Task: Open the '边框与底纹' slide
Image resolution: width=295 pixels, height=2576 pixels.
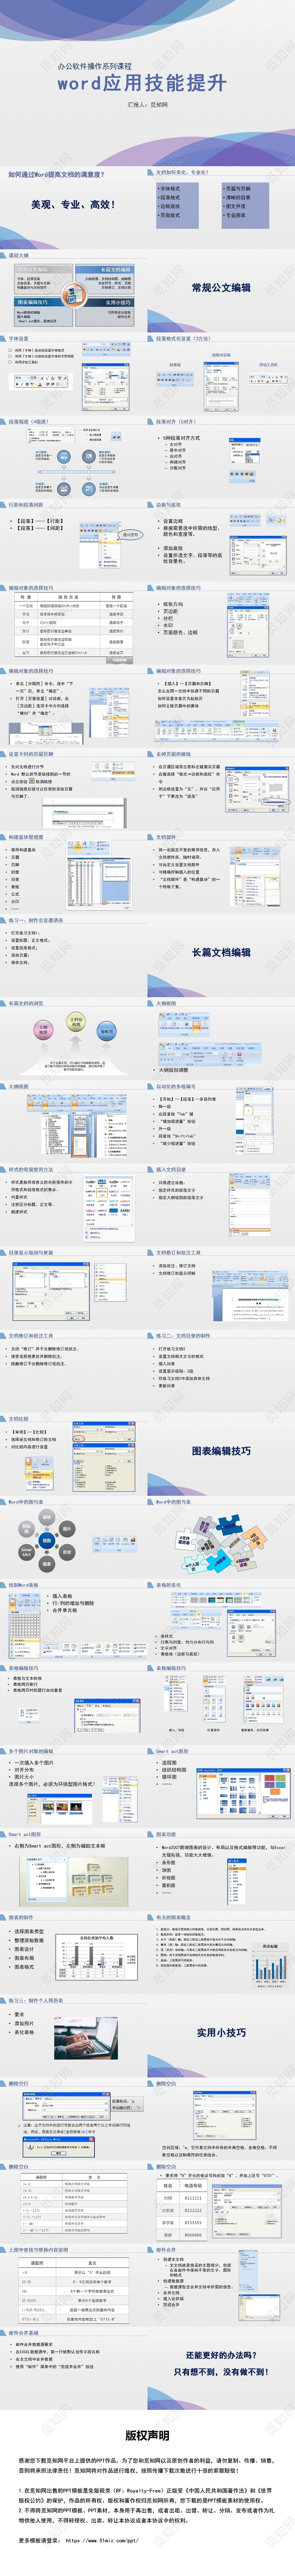Action: (x=221, y=540)
